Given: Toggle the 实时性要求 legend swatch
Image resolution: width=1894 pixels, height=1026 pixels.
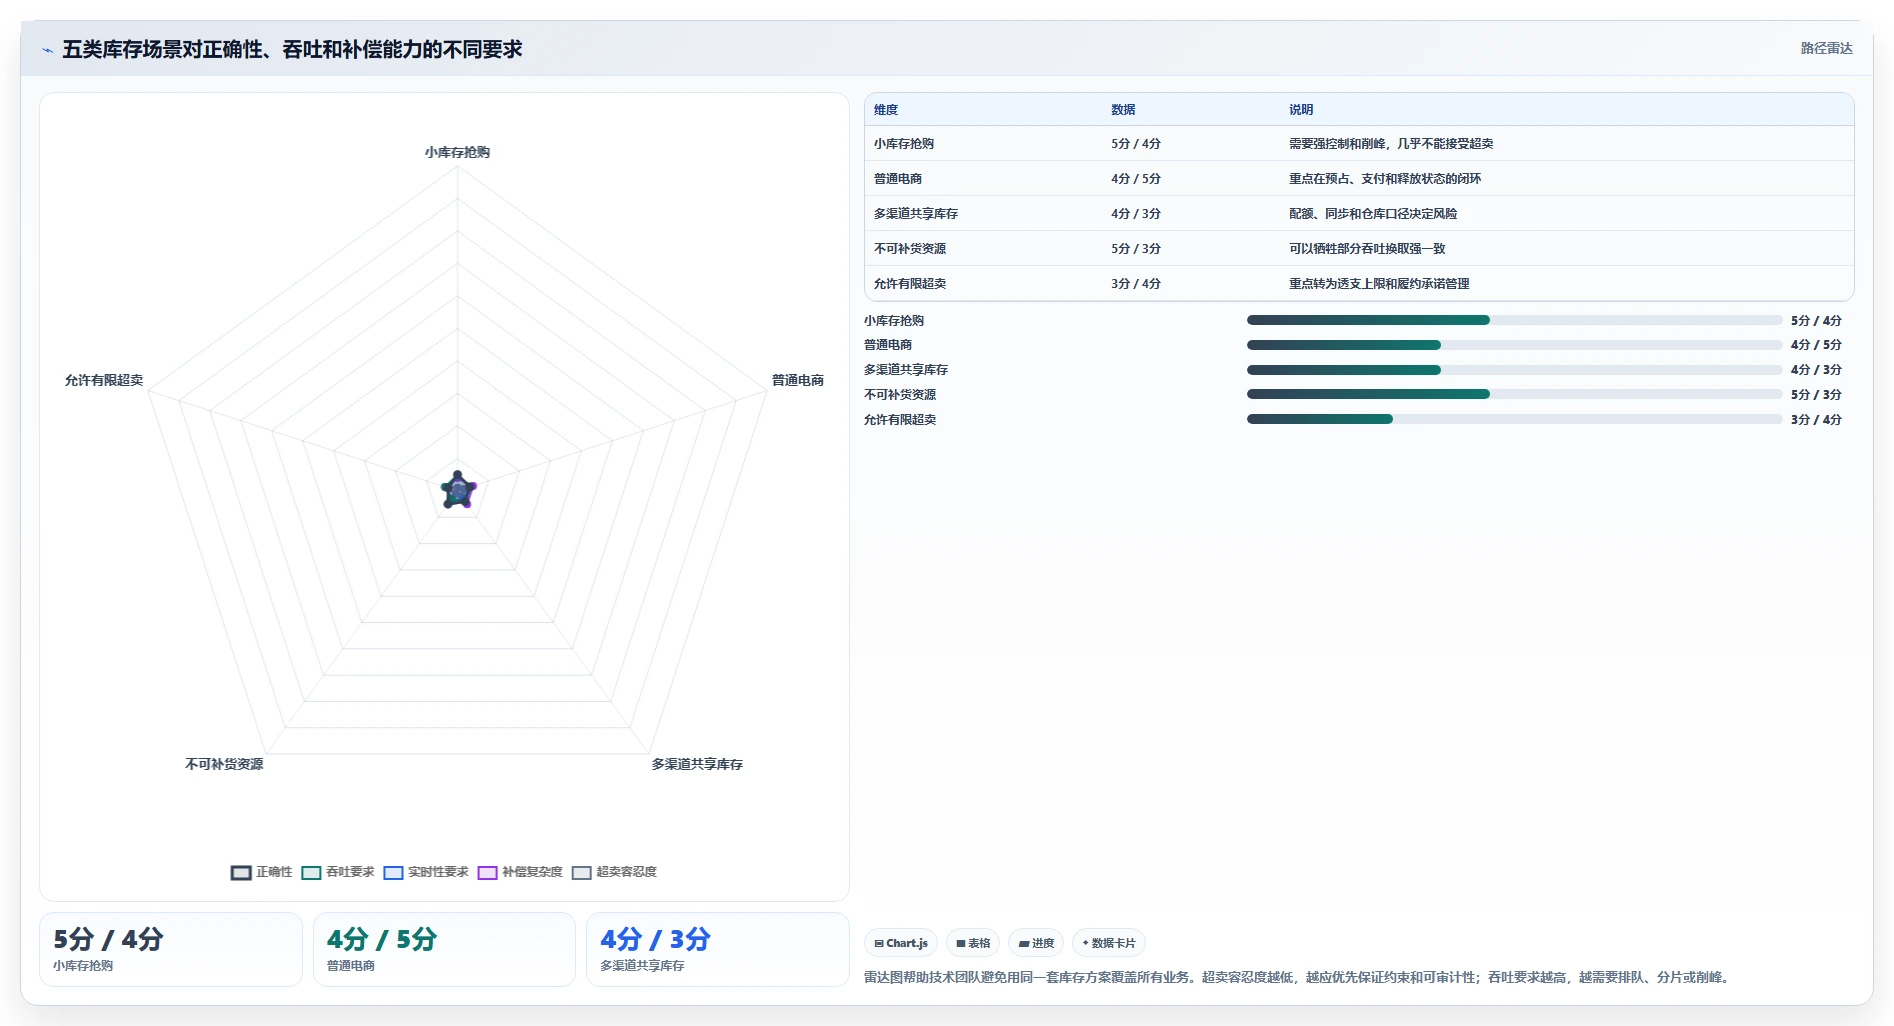Looking at the screenshot, I should (x=393, y=872).
